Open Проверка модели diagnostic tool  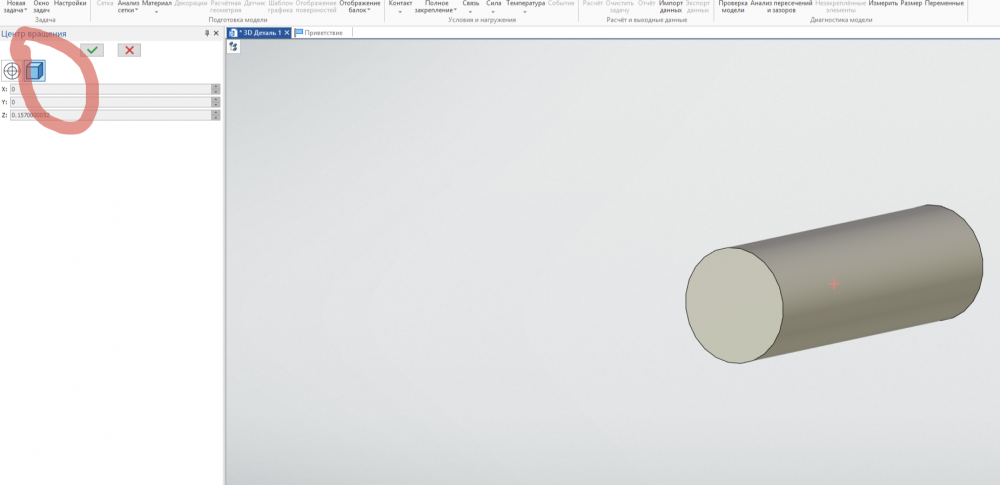pos(732,7)
